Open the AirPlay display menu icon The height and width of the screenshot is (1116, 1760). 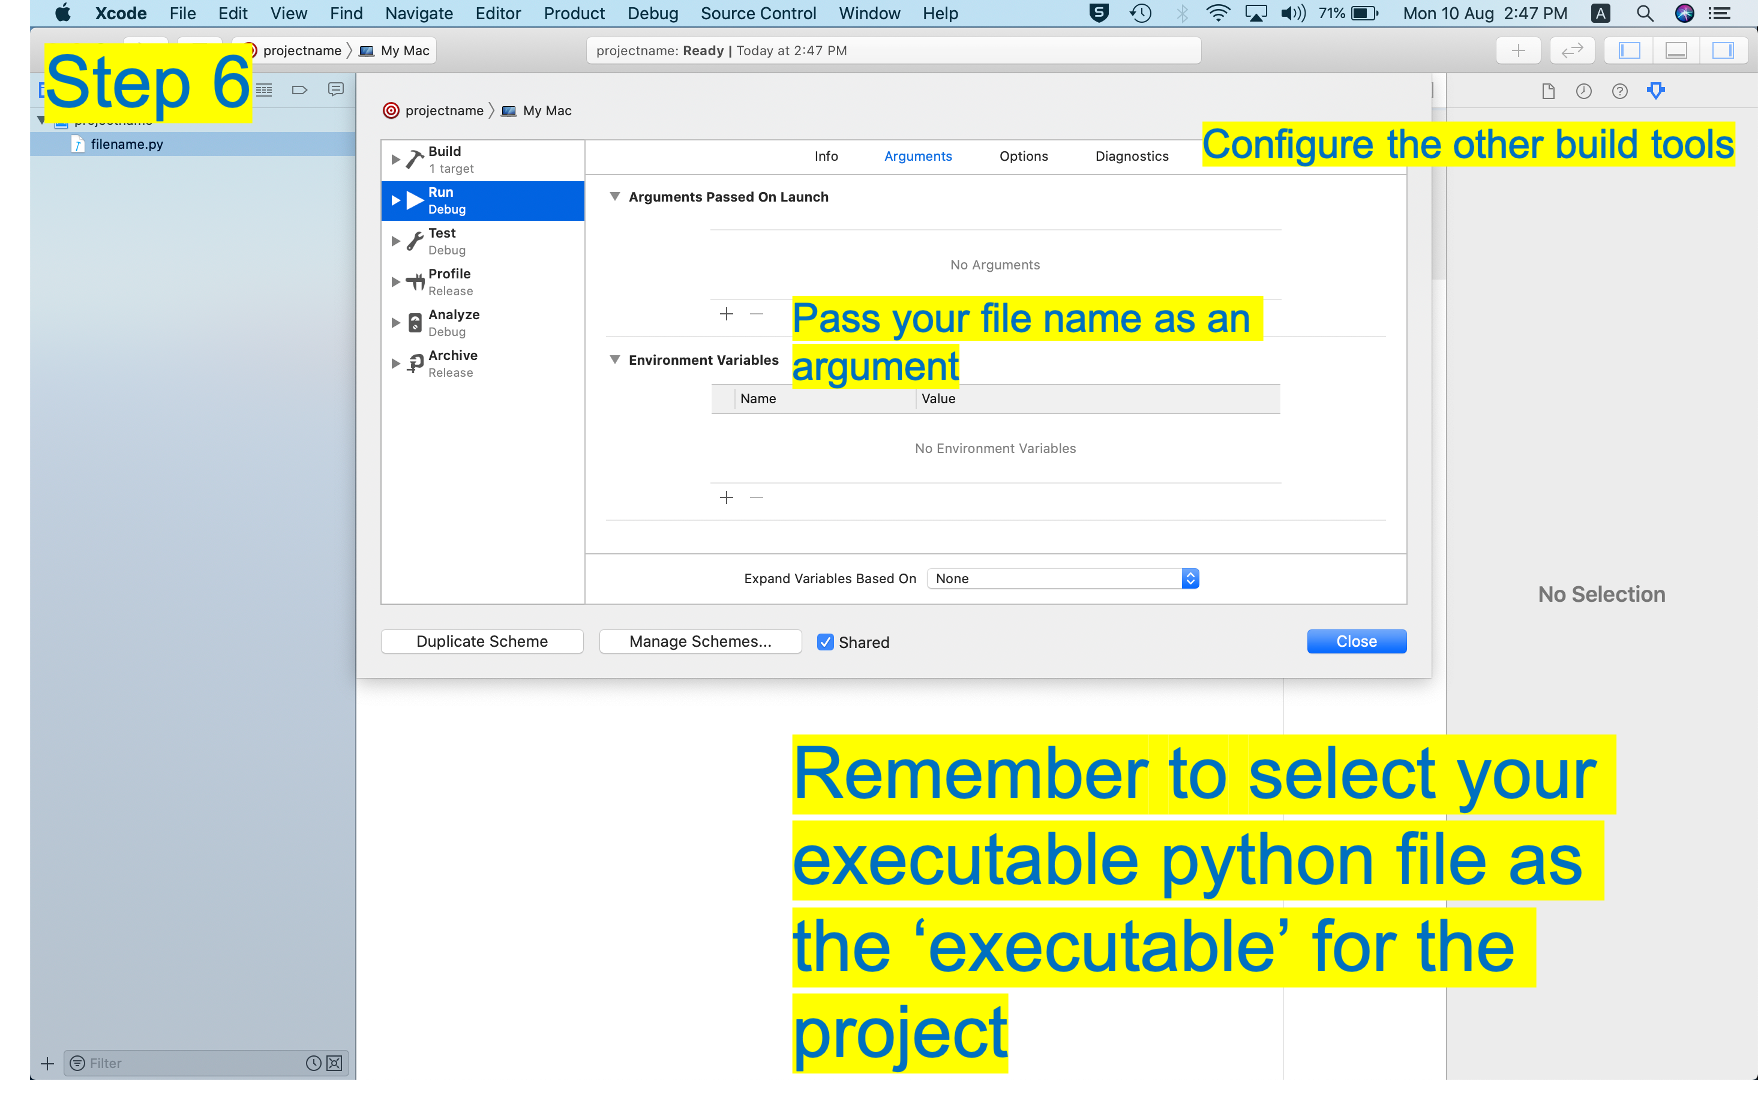point(1256,13)
